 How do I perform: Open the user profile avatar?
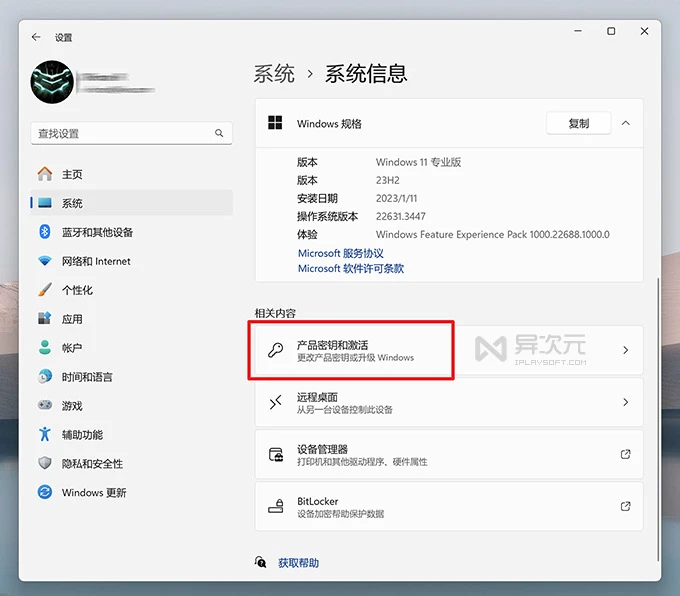tap(52, 82)
